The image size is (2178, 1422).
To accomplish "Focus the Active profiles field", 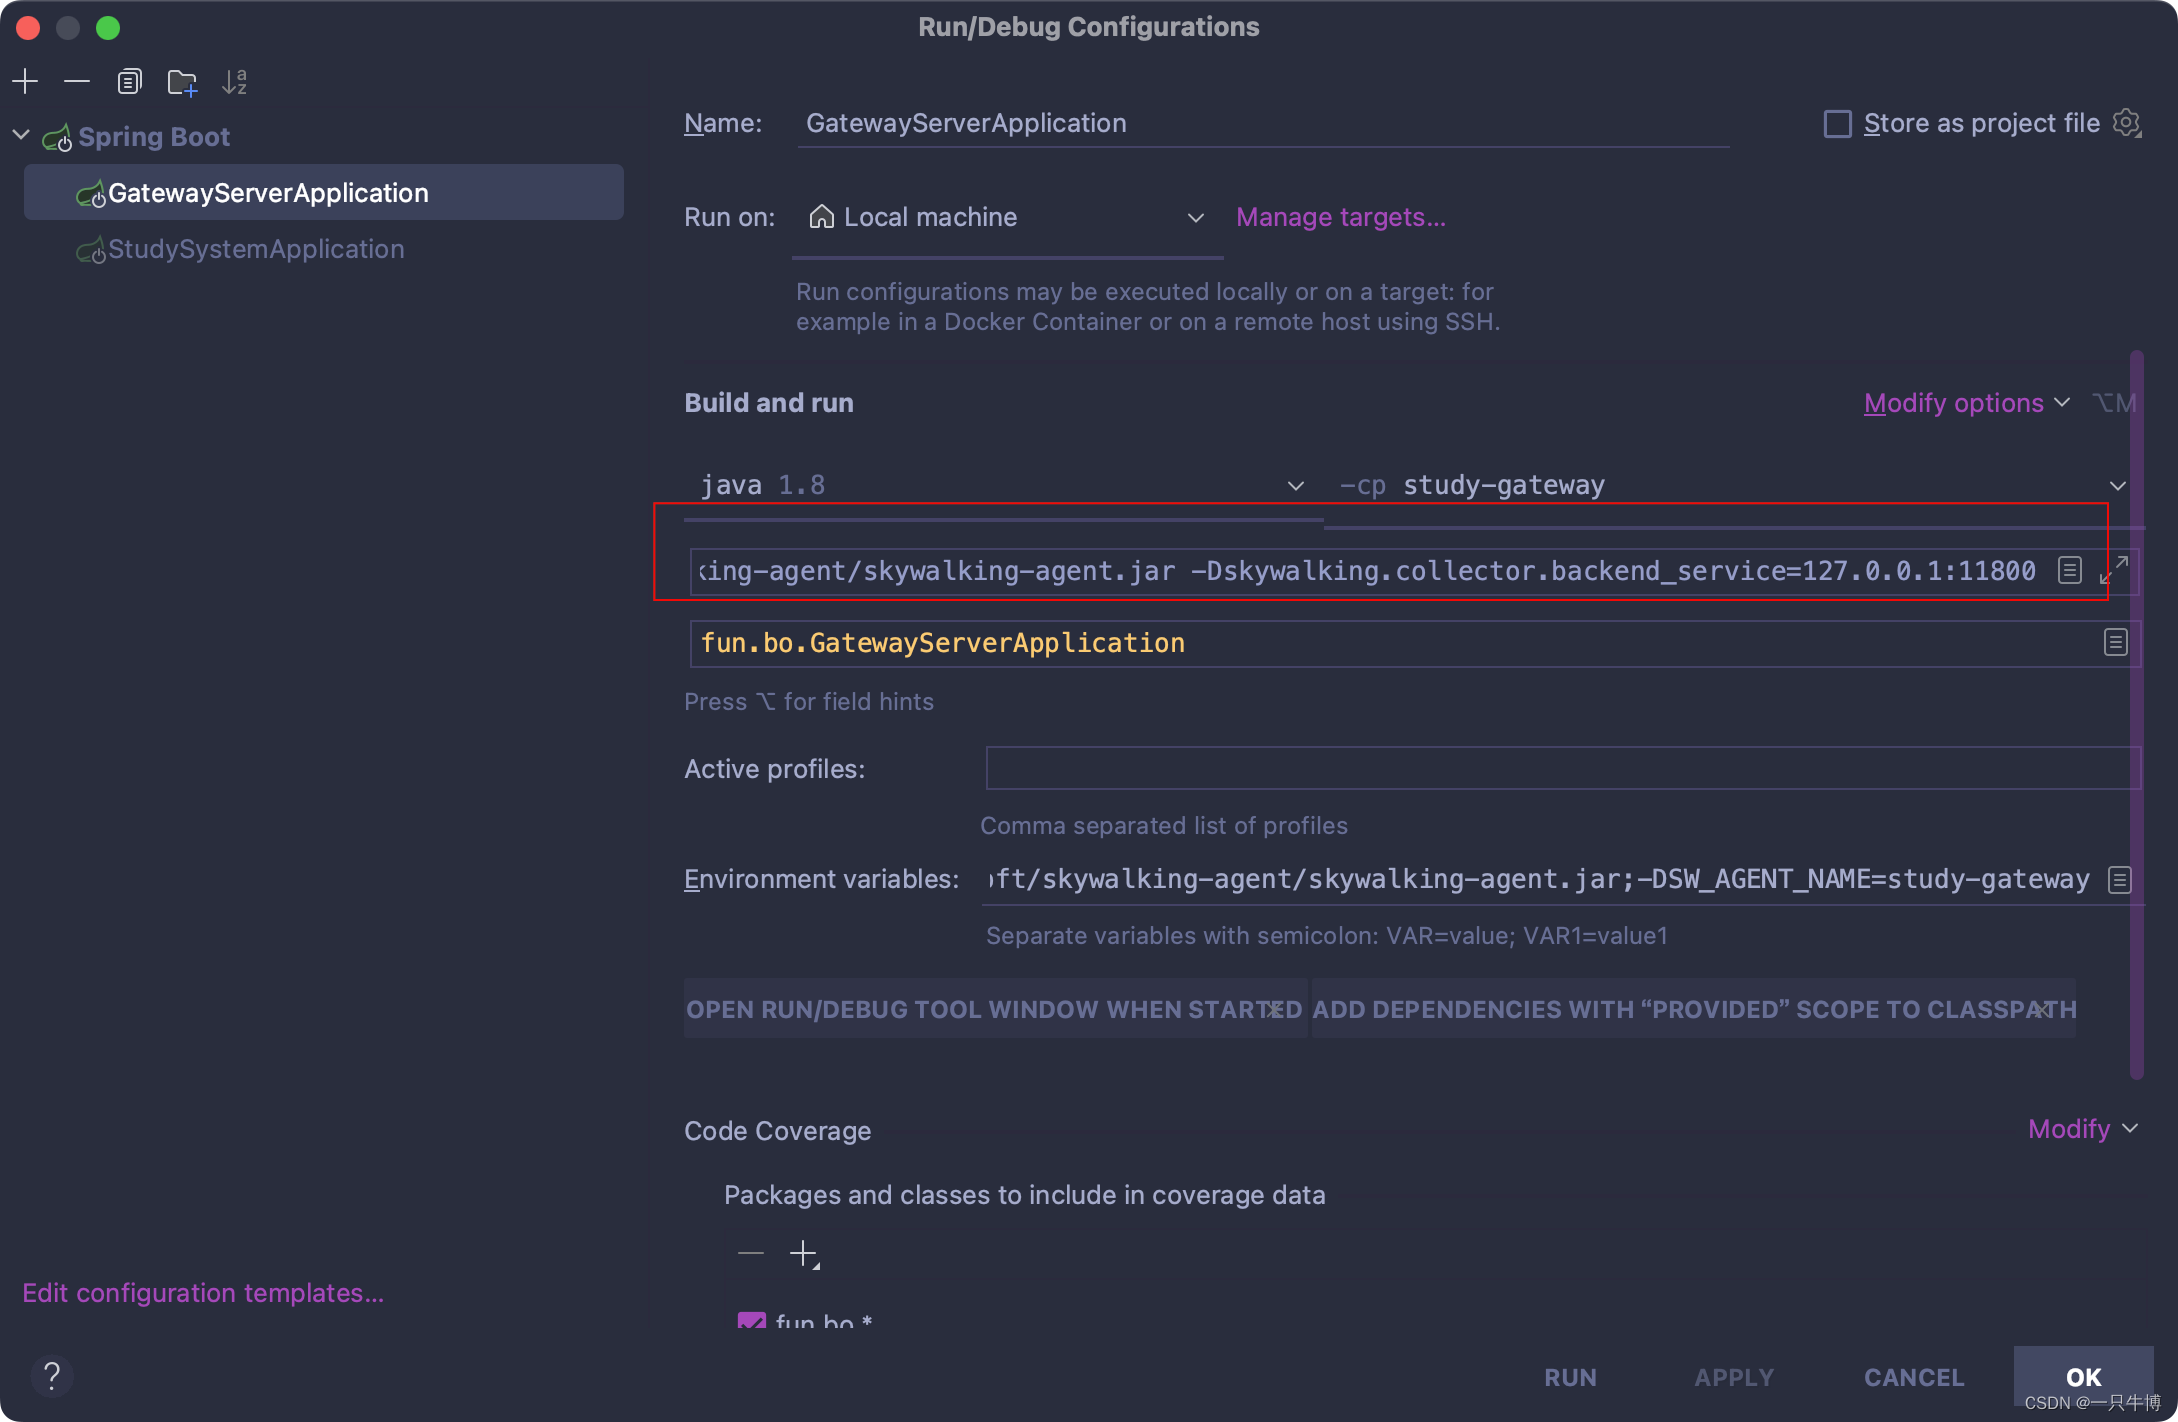I will 1562,768.
